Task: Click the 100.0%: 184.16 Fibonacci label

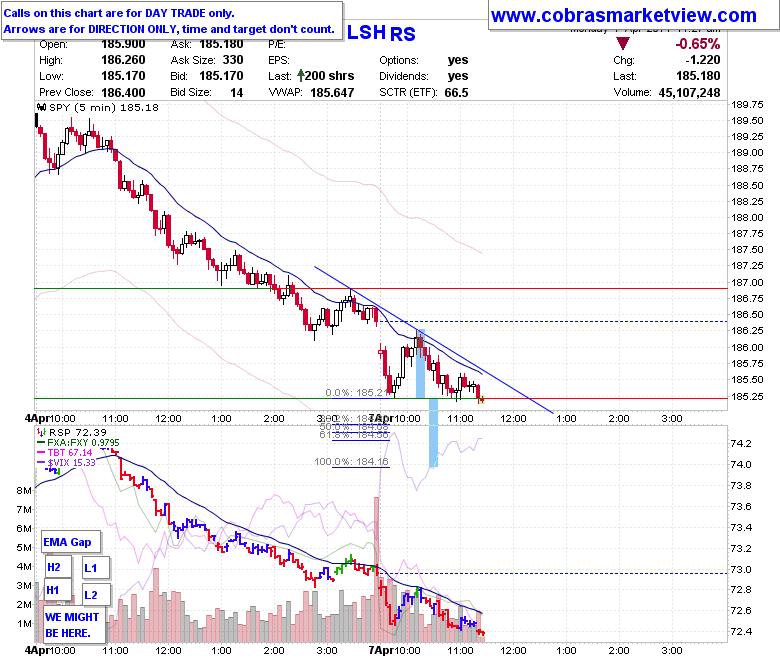Action: point(351,462)
